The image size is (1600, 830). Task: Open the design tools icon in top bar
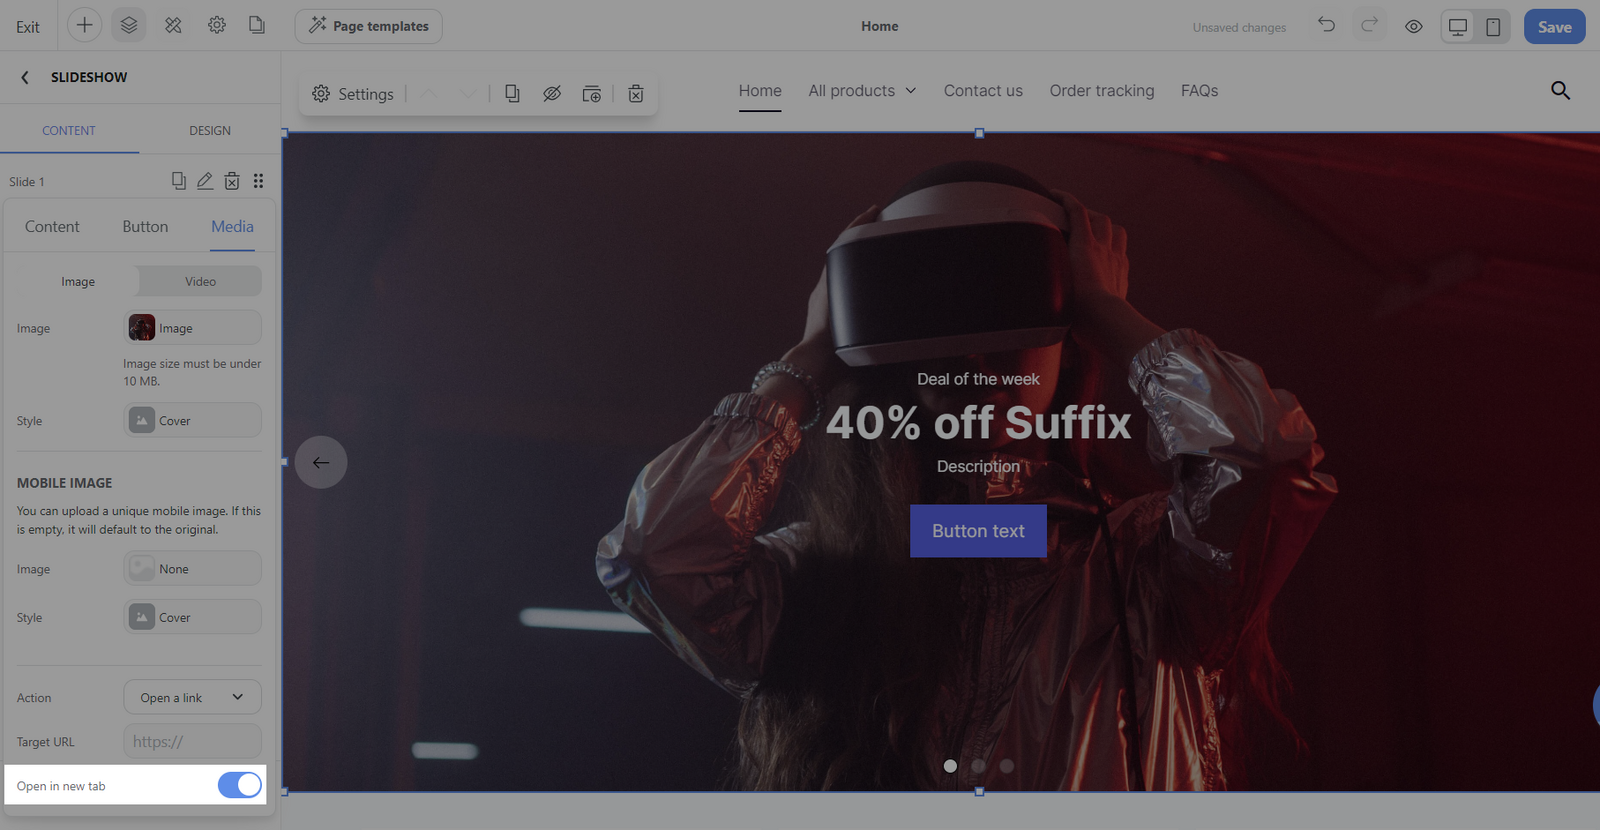[x=173, y=26]
